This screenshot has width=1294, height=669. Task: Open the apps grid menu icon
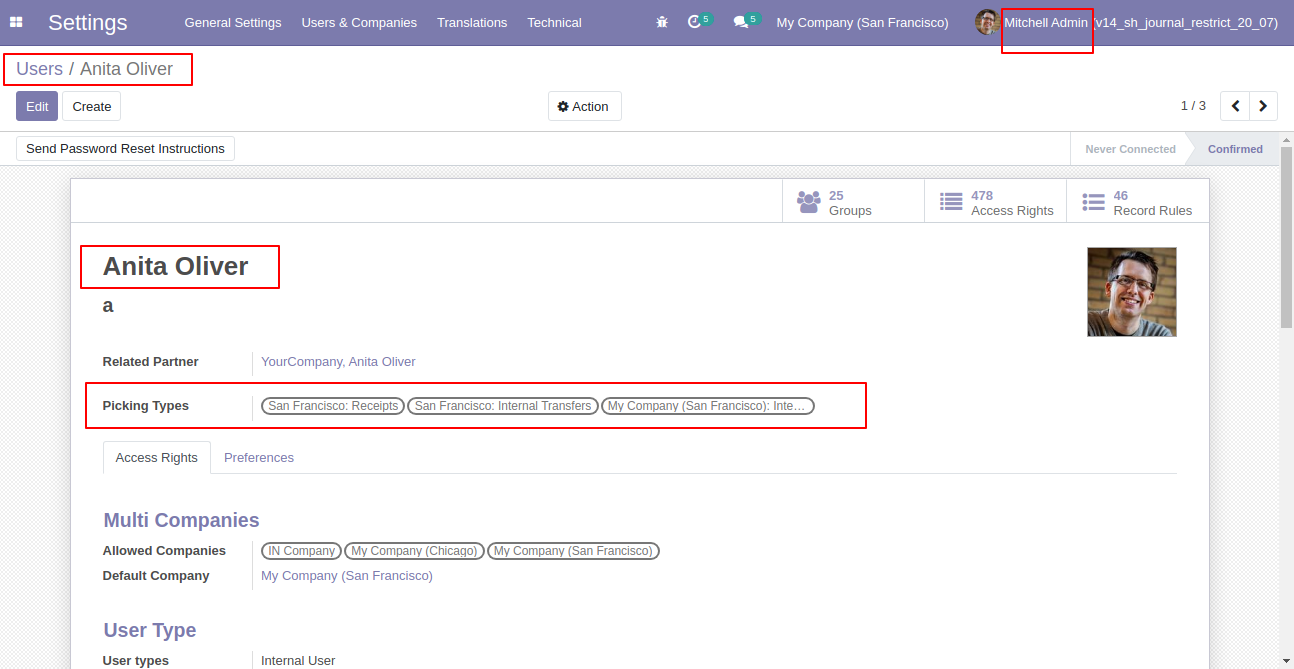click(x=16, y=22)
